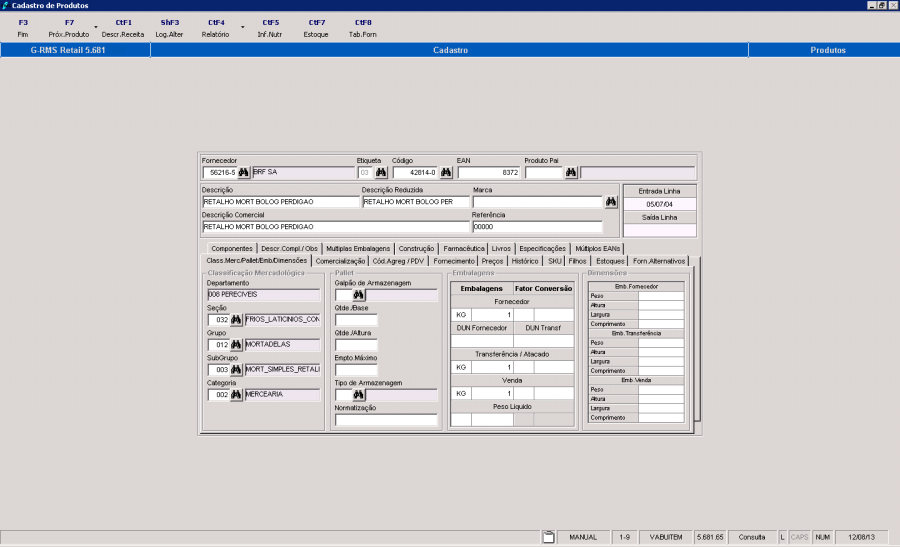Screen dimensions: 900x547
Task: Click the F7 Próx.Produto toolbar button
Action: [69, 28]
